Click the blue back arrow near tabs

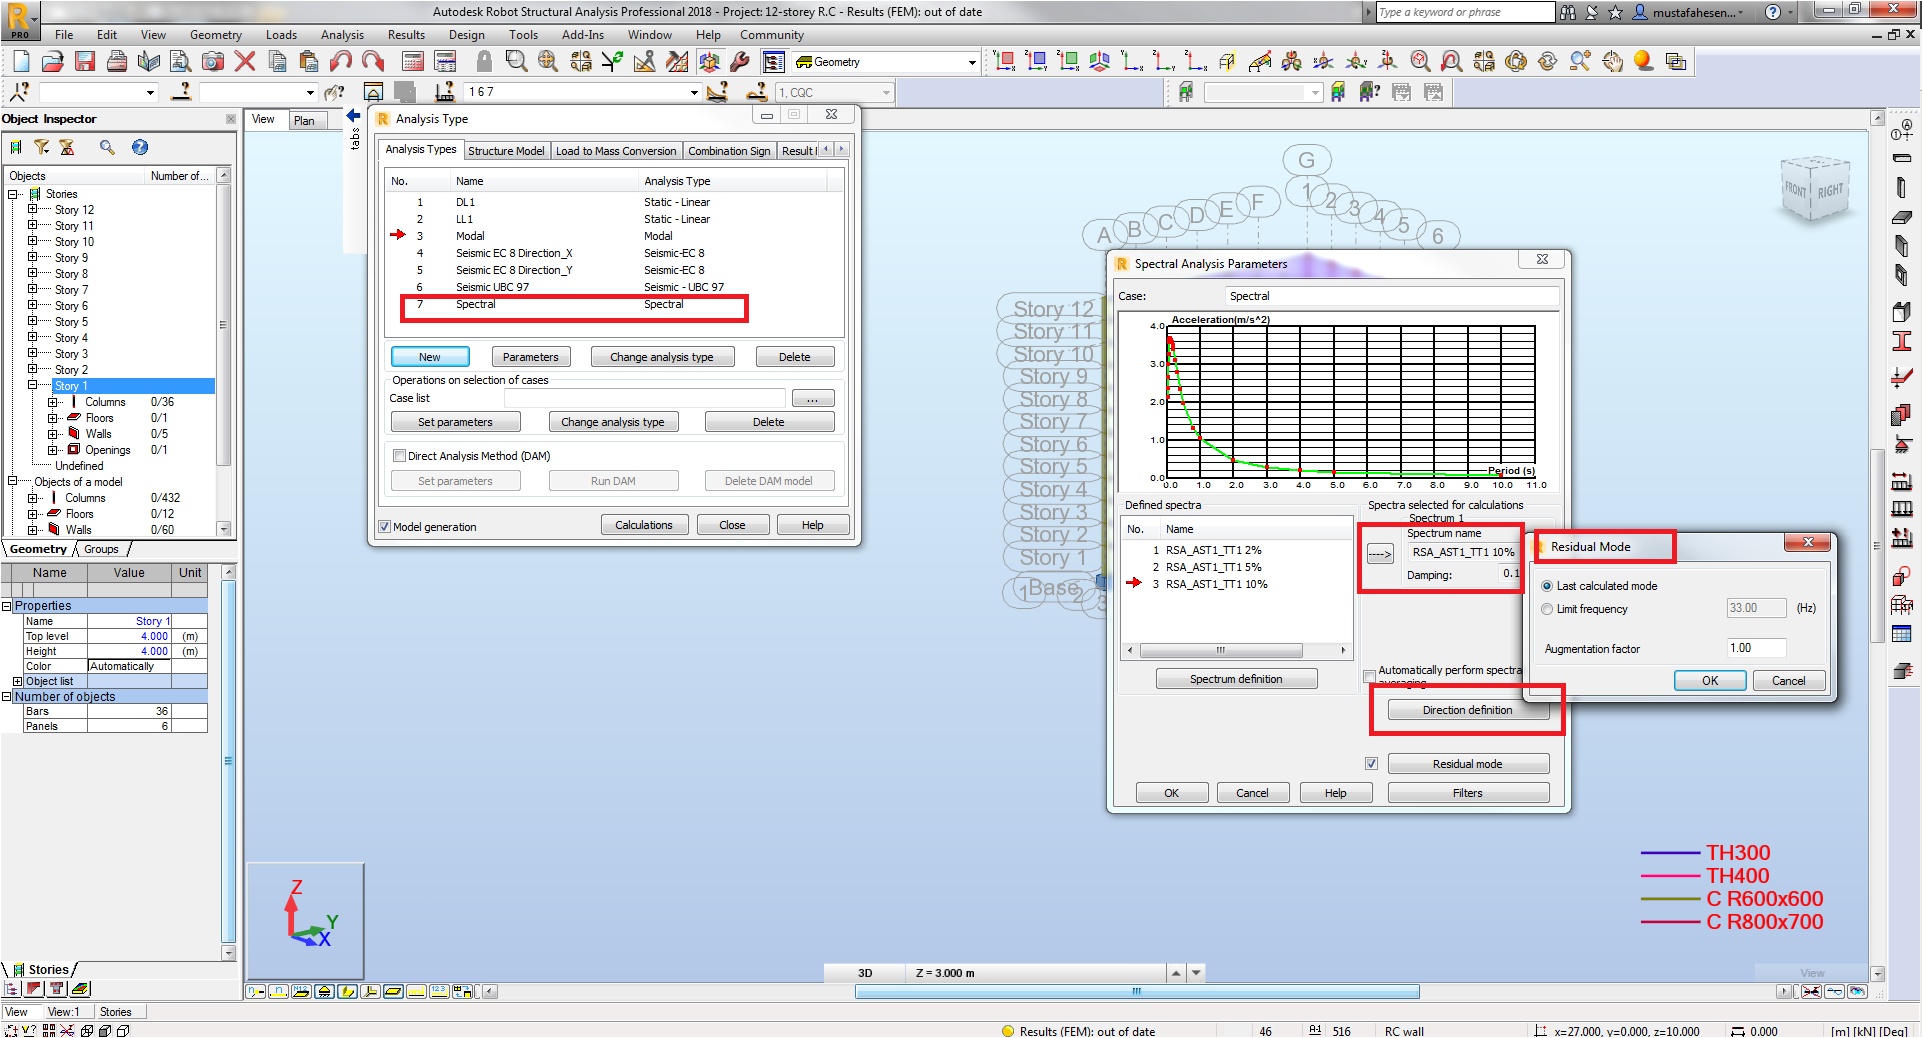click(x=353, y=116)
